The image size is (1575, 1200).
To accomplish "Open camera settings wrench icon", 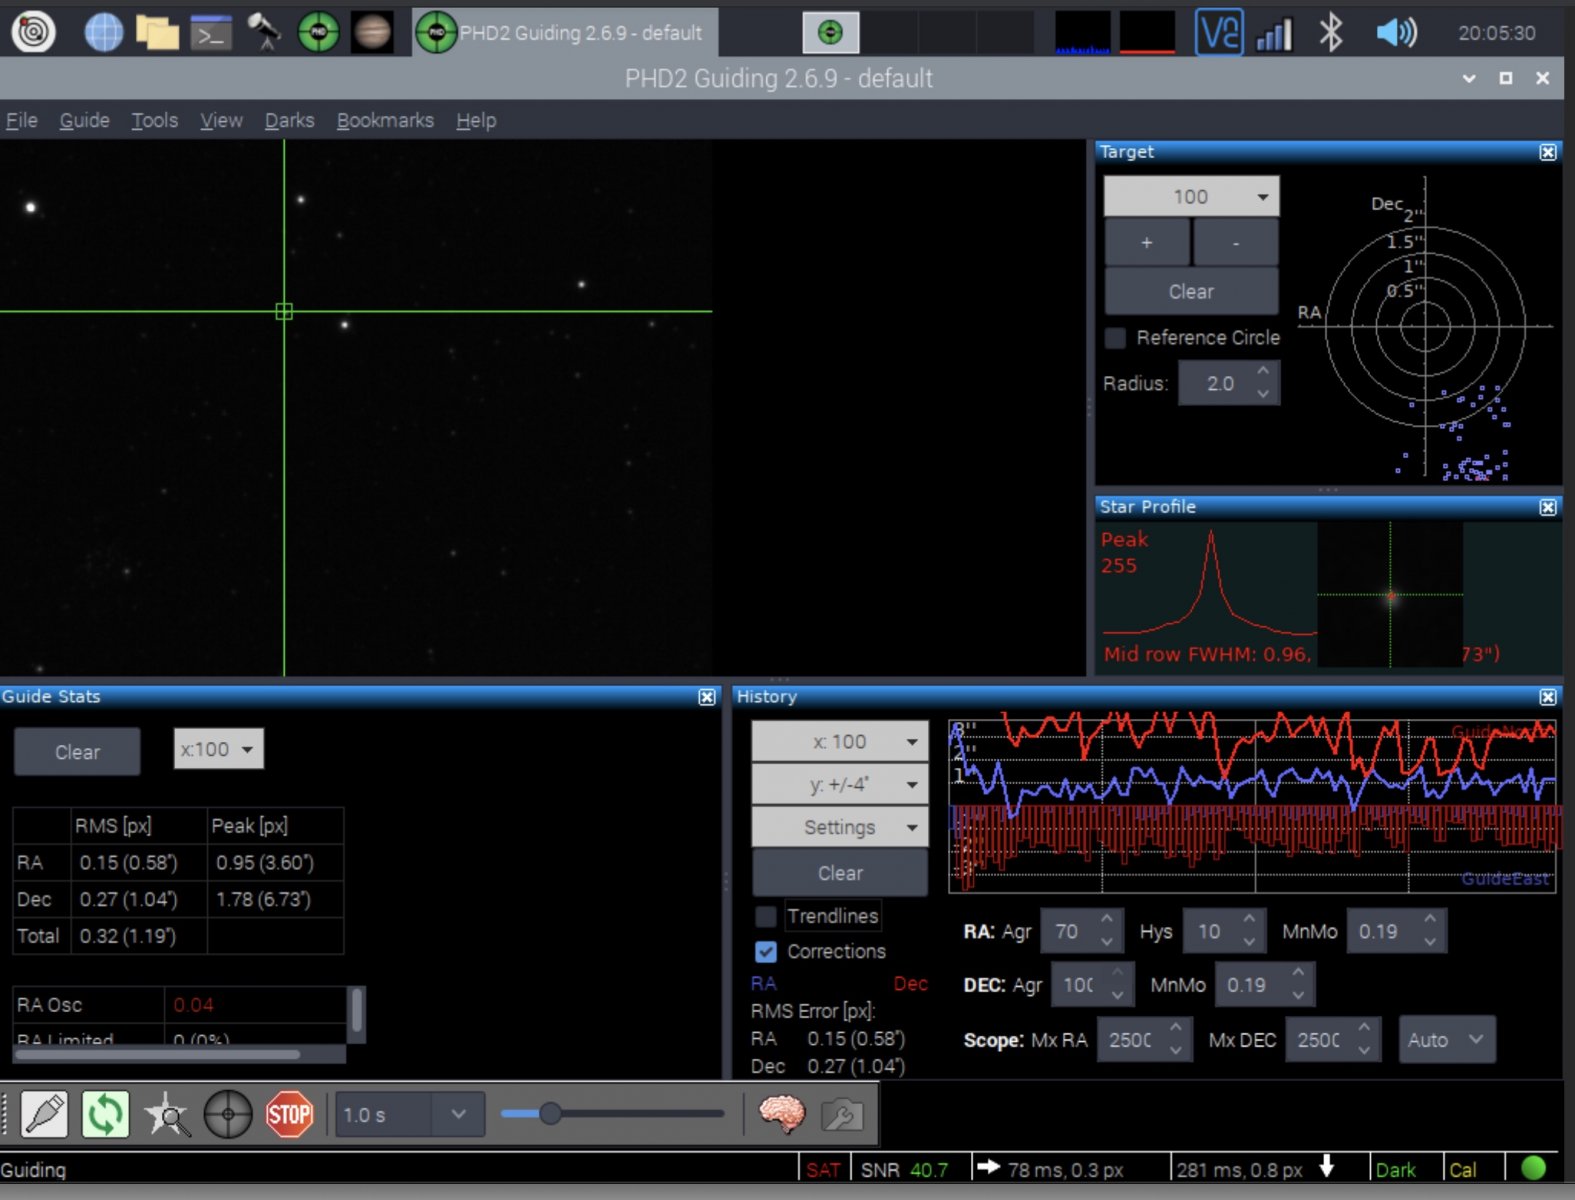I will point(842,1114).
